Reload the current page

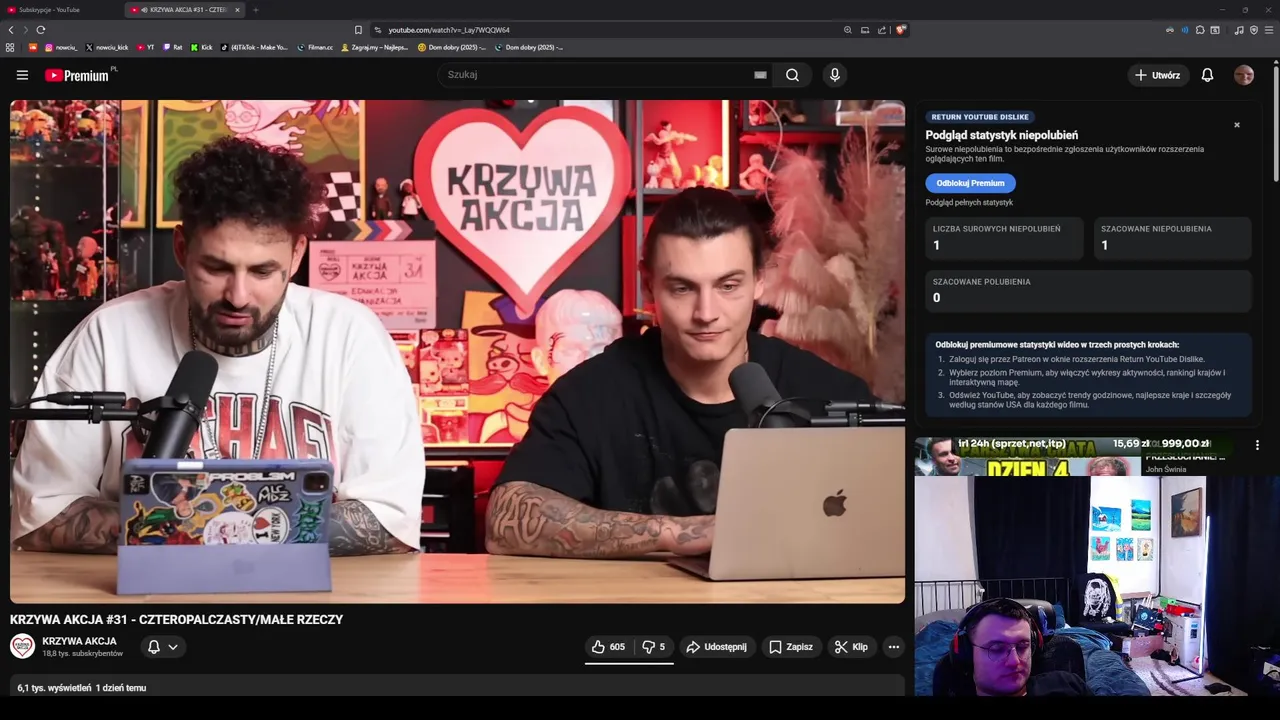[x=40, y=30]
